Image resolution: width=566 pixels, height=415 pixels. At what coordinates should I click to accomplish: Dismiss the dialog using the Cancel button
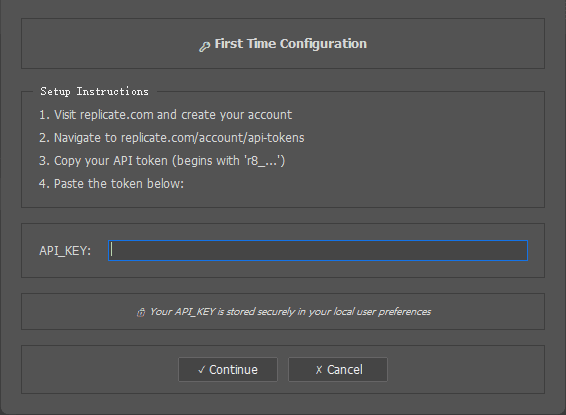(x=338, y=370)
